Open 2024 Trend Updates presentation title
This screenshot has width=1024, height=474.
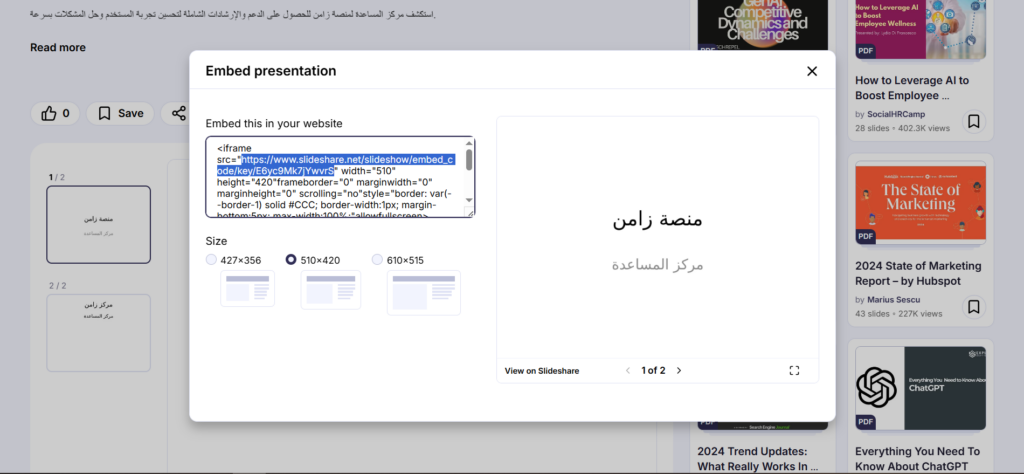[x=758, y=459]
